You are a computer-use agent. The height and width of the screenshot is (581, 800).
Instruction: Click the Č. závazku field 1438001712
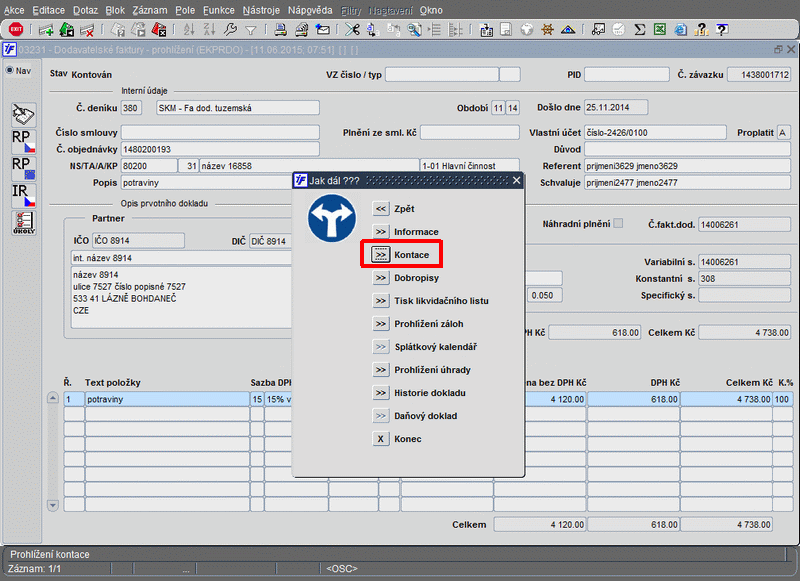pyautogui.click(x=759, y=74)
